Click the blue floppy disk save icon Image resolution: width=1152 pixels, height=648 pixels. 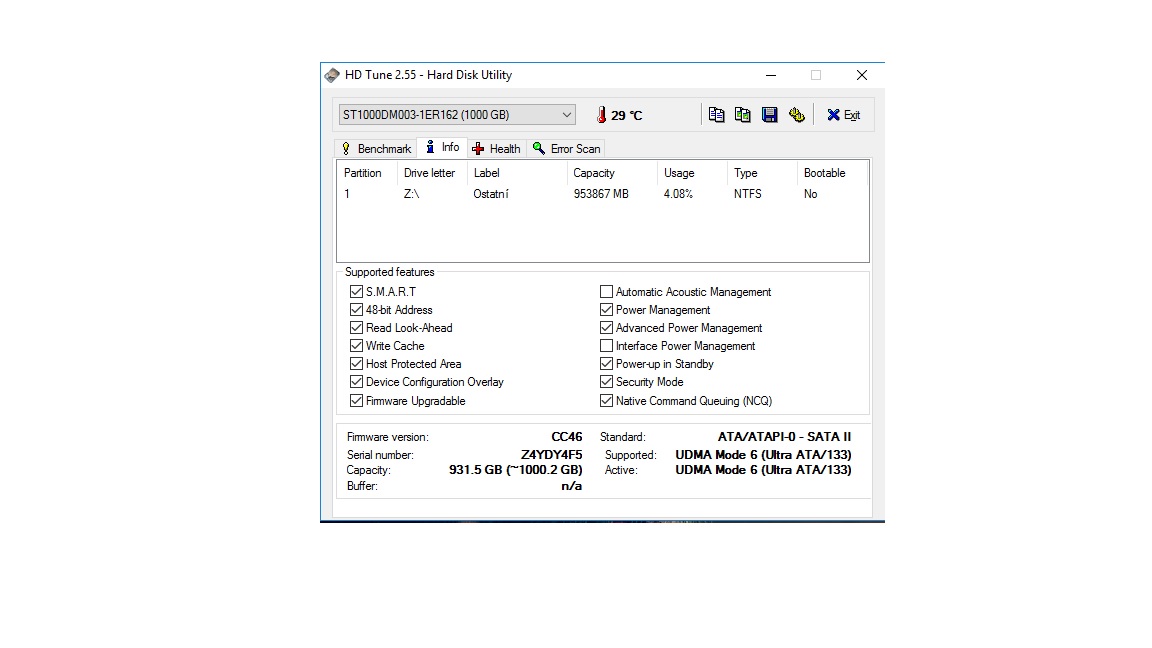point(769,115)
